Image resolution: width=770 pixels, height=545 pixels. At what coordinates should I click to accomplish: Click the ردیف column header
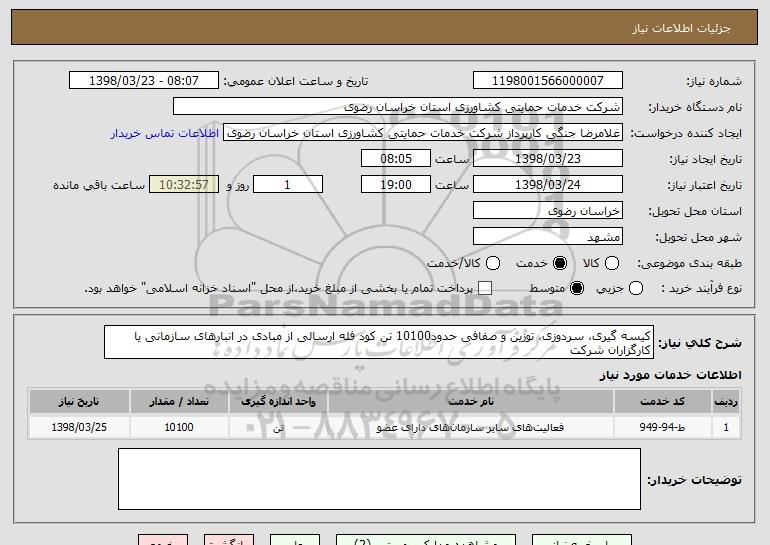(726, 402)
